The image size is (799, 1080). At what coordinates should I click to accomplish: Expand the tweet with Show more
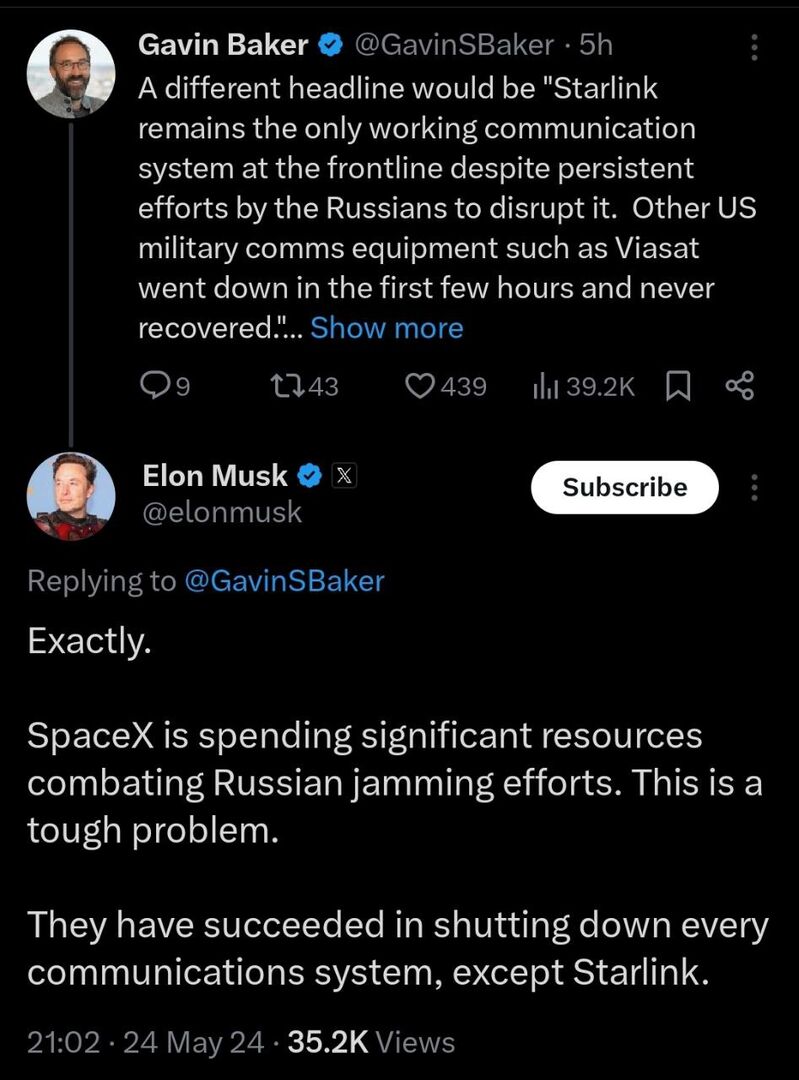[386, 328]
